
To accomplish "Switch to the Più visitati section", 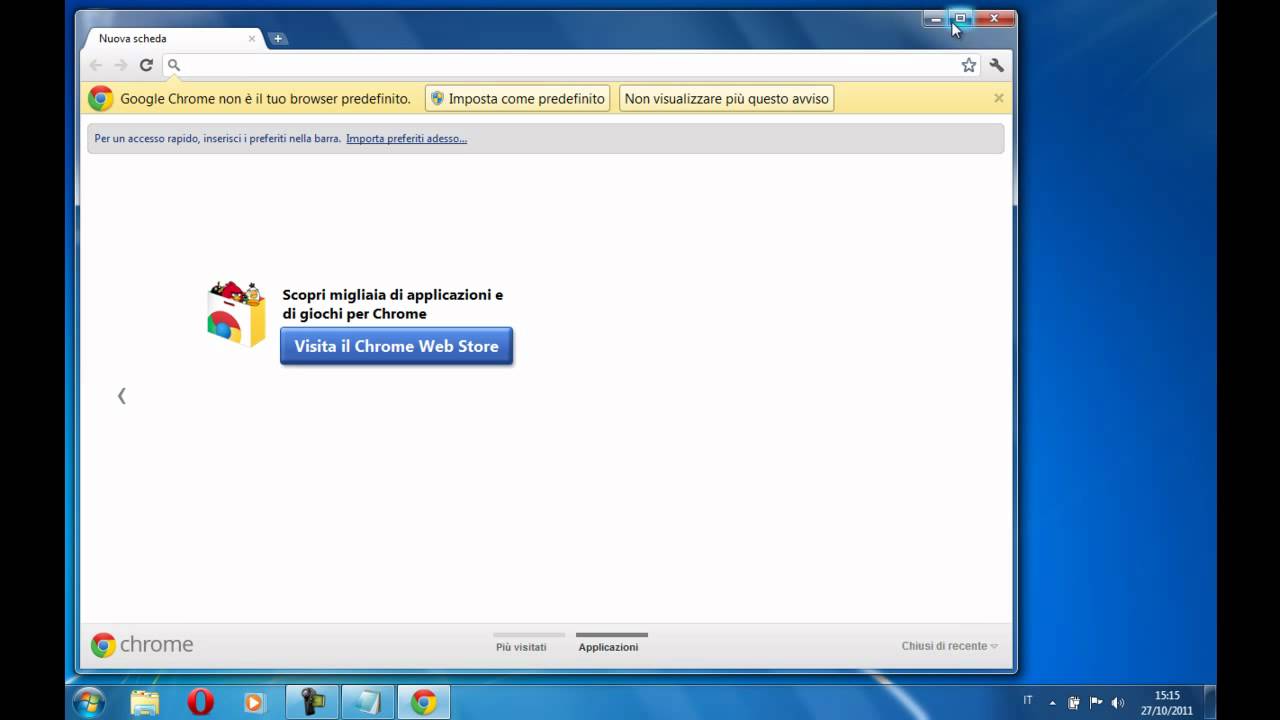I will click(521, 647).
